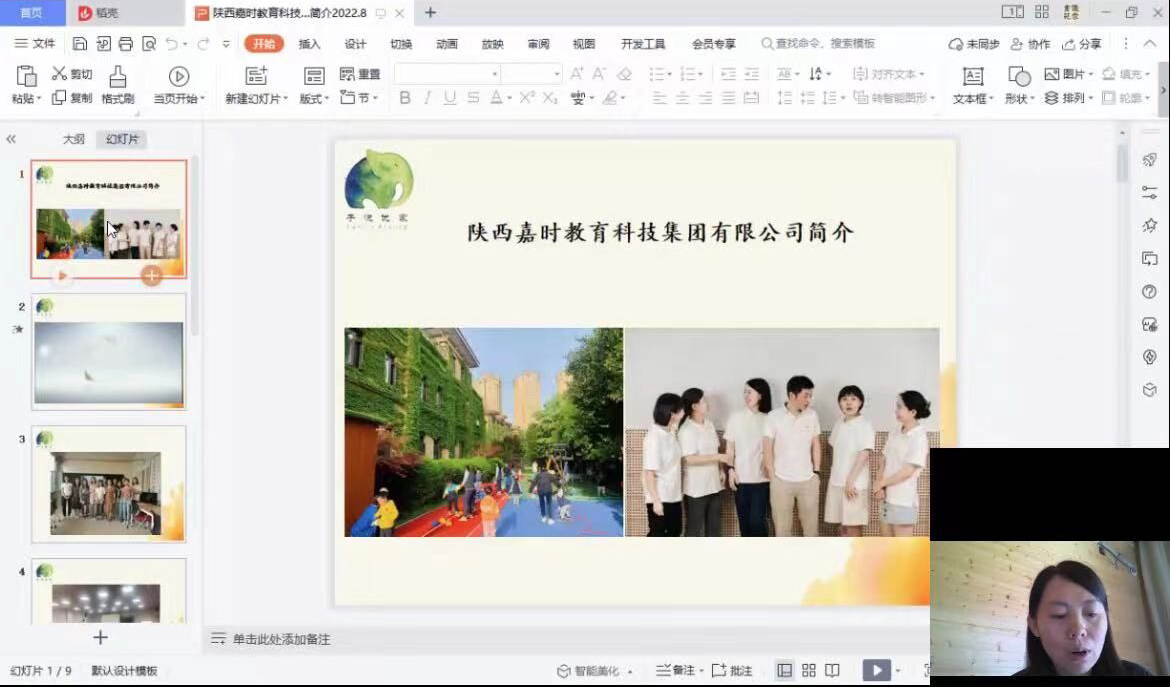This screenshot has width=1170, height=687.
Task: Switch to the Insert (插入) ribbon tab
Action: click(x=309, y=44)
